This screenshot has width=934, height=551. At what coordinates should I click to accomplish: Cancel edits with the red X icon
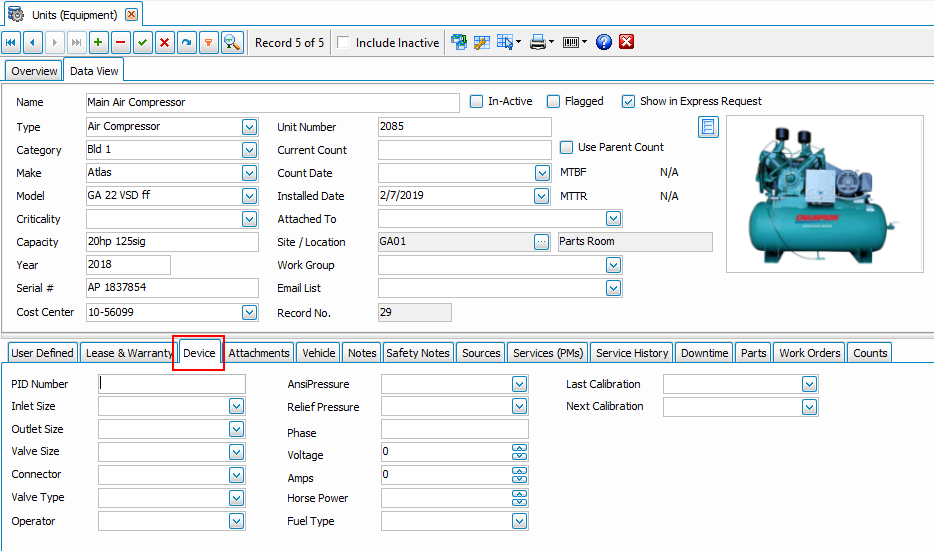tap(164, 43)
